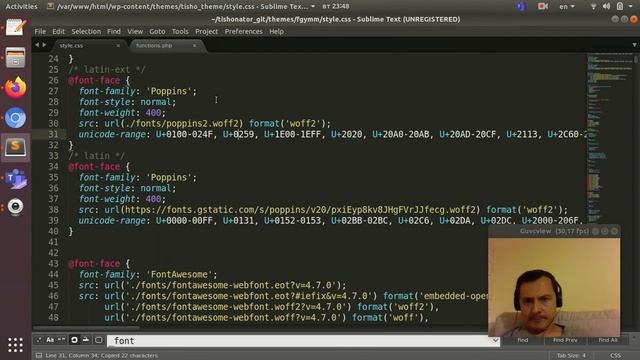Open the network indicator in top bar
This screenshot has width=640, height=360.
[593, 7]
